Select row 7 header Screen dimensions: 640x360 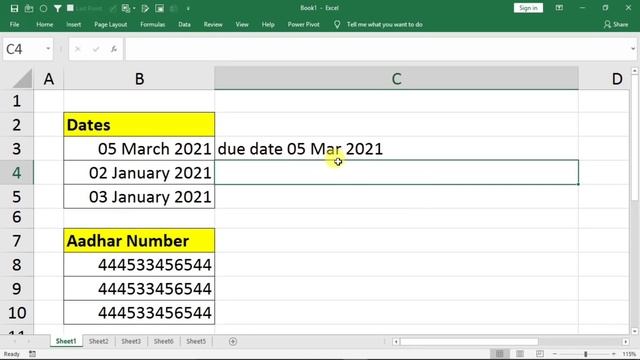click(17, 241)
